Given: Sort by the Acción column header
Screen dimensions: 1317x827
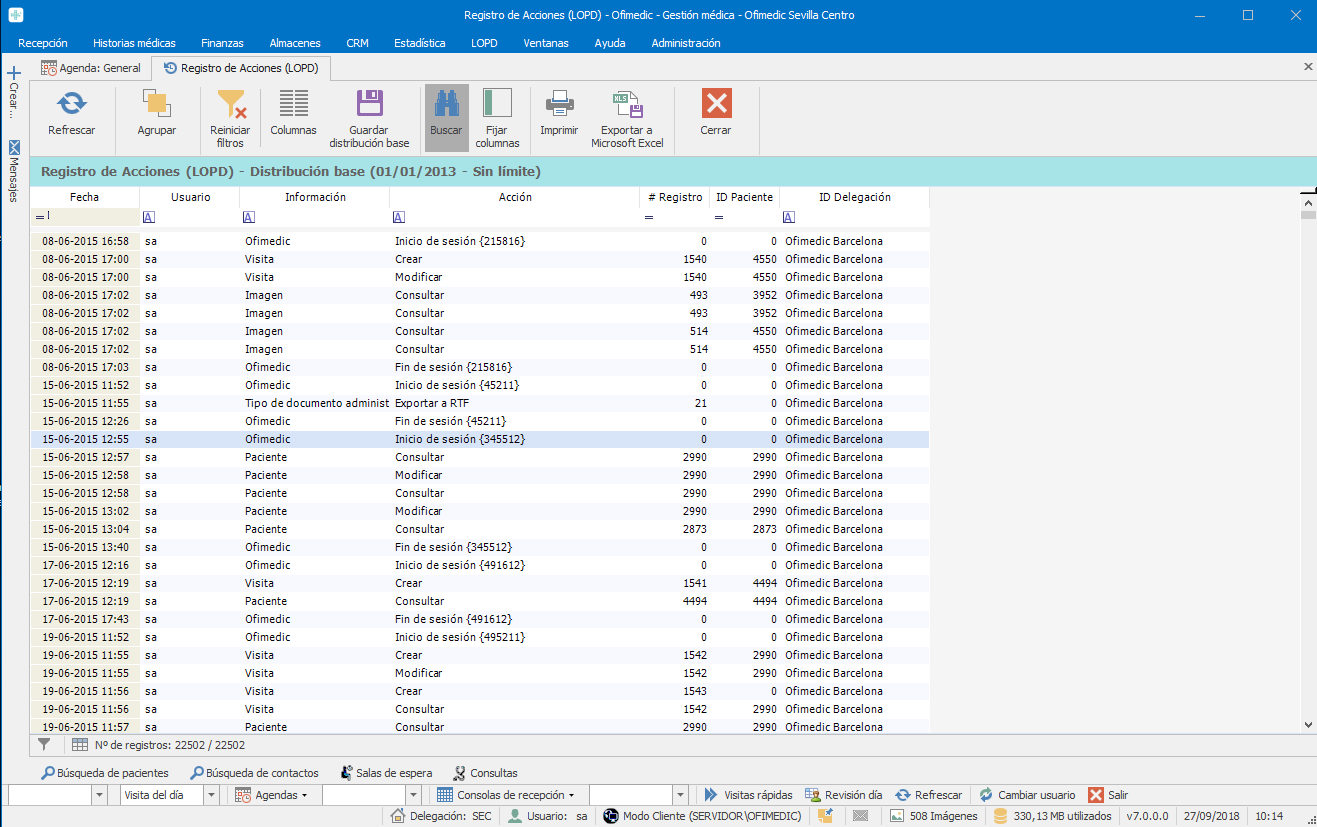Looking at the screenshot, I should click(514, 197).
